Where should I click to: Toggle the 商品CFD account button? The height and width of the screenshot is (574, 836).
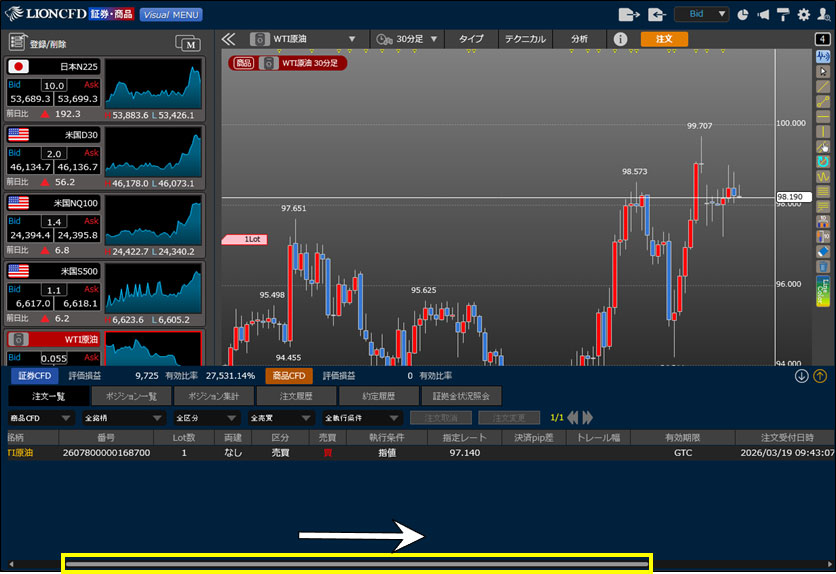(289, 376)
